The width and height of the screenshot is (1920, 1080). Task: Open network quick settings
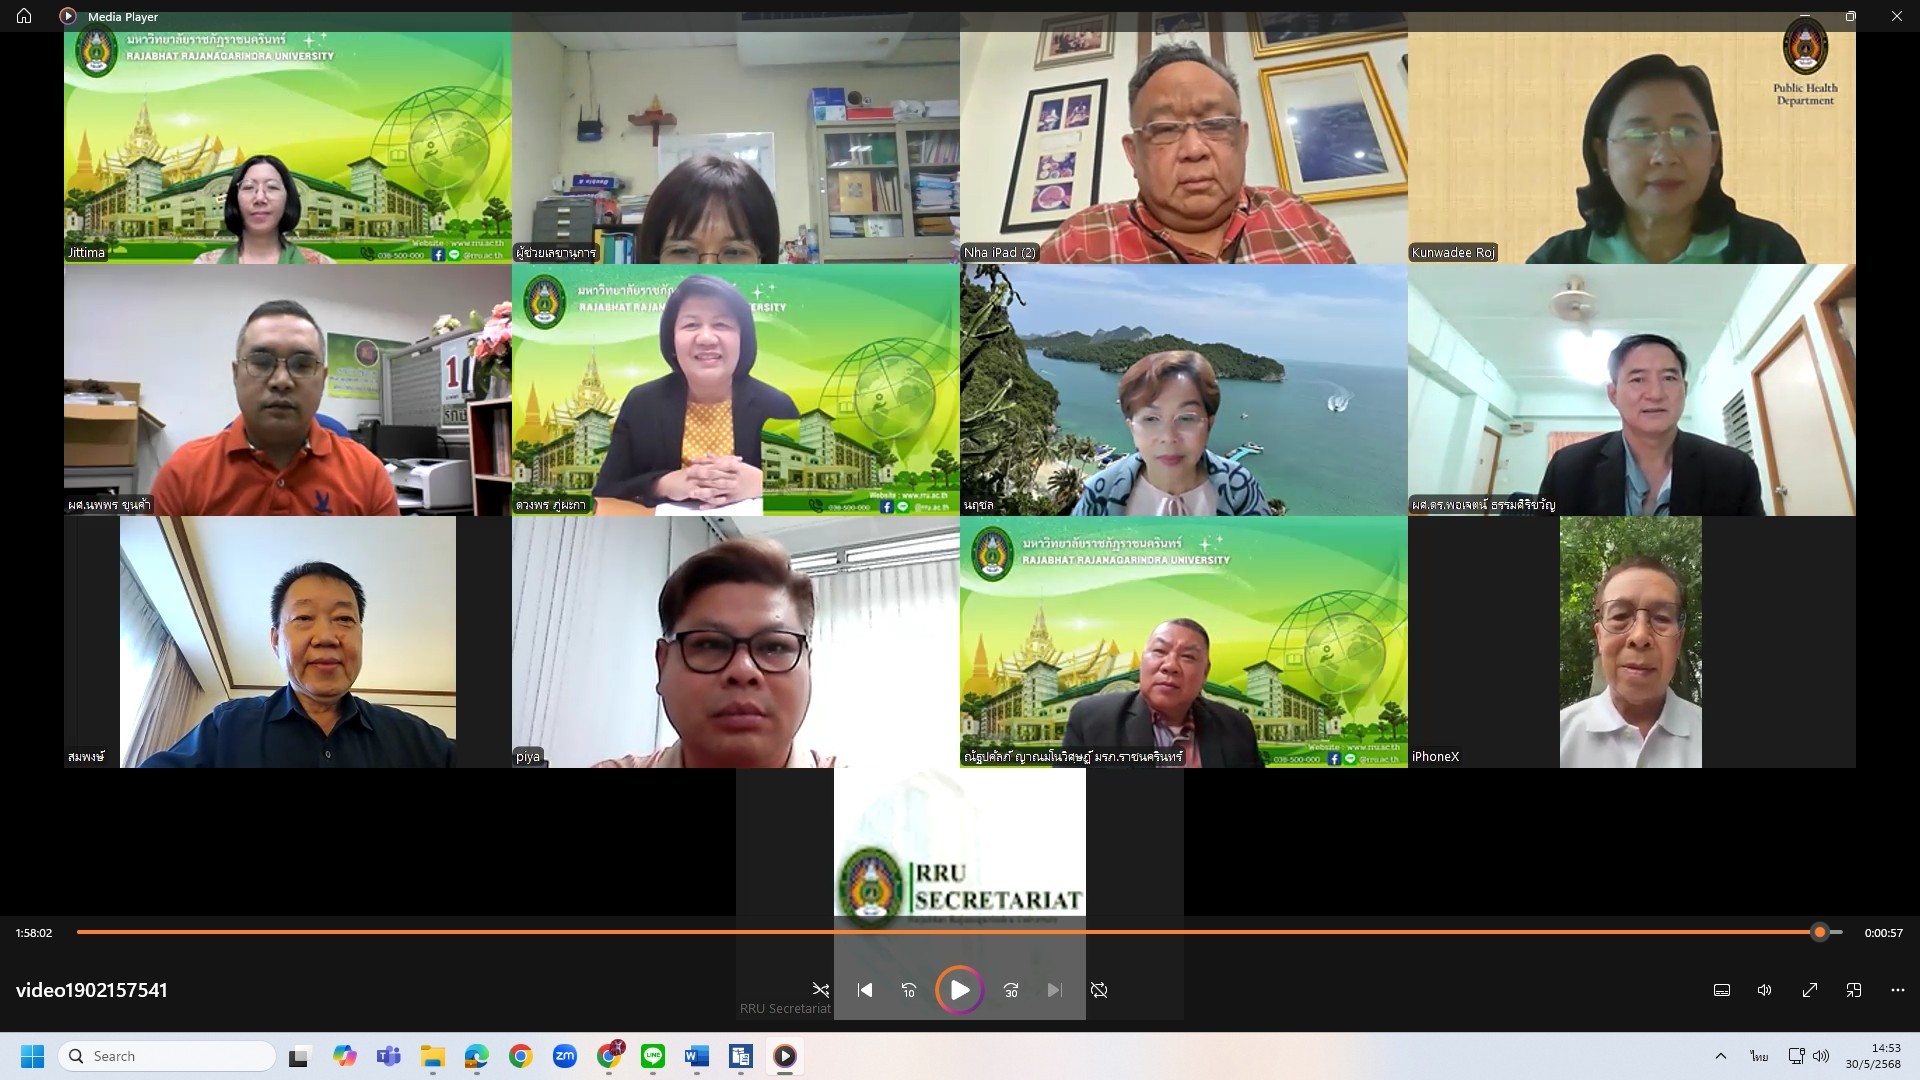[1796, 1056]
